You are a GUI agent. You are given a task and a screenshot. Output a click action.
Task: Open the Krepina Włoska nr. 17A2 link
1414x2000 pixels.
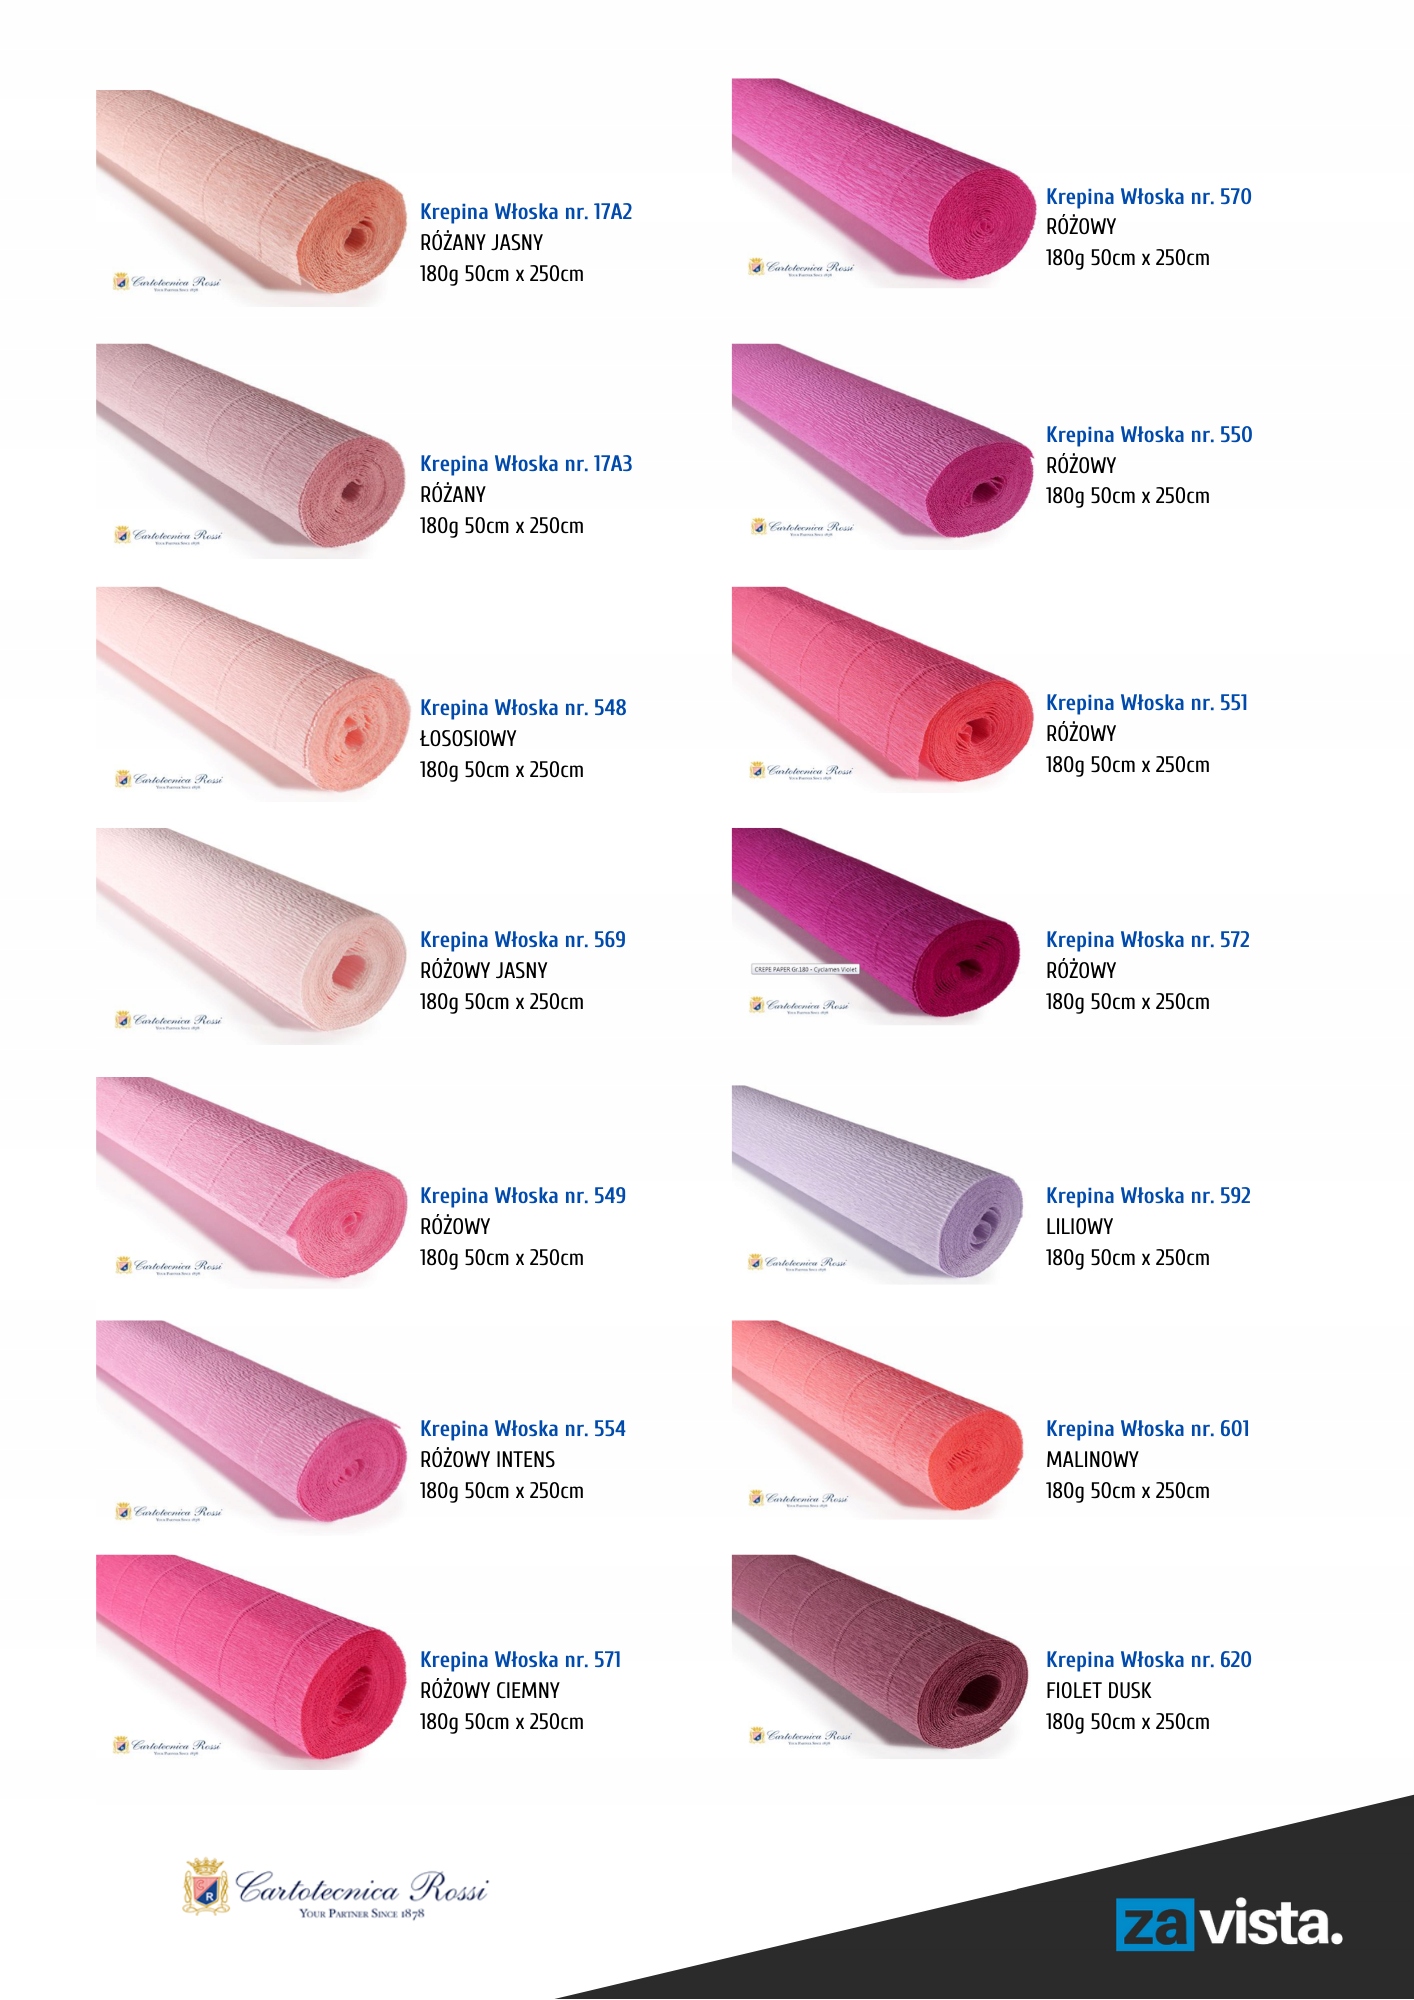coord(526,212)
